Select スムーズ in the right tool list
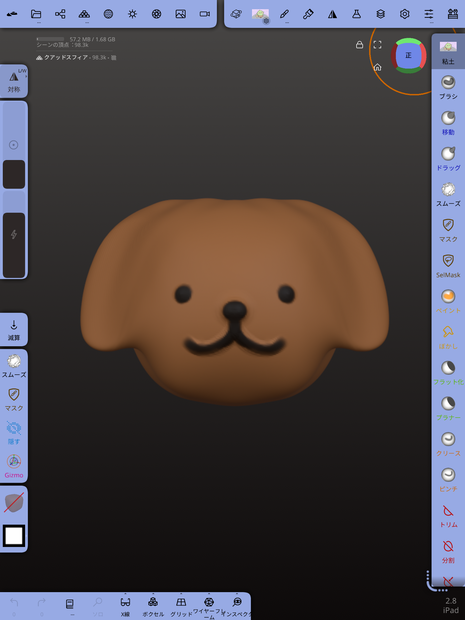465x620 pixels. (x=448, y=195)
